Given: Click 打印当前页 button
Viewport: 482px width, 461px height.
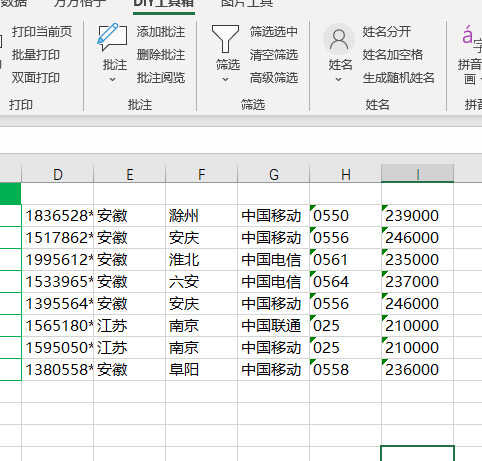Looking at the screenshot, I should click(42, 32).
